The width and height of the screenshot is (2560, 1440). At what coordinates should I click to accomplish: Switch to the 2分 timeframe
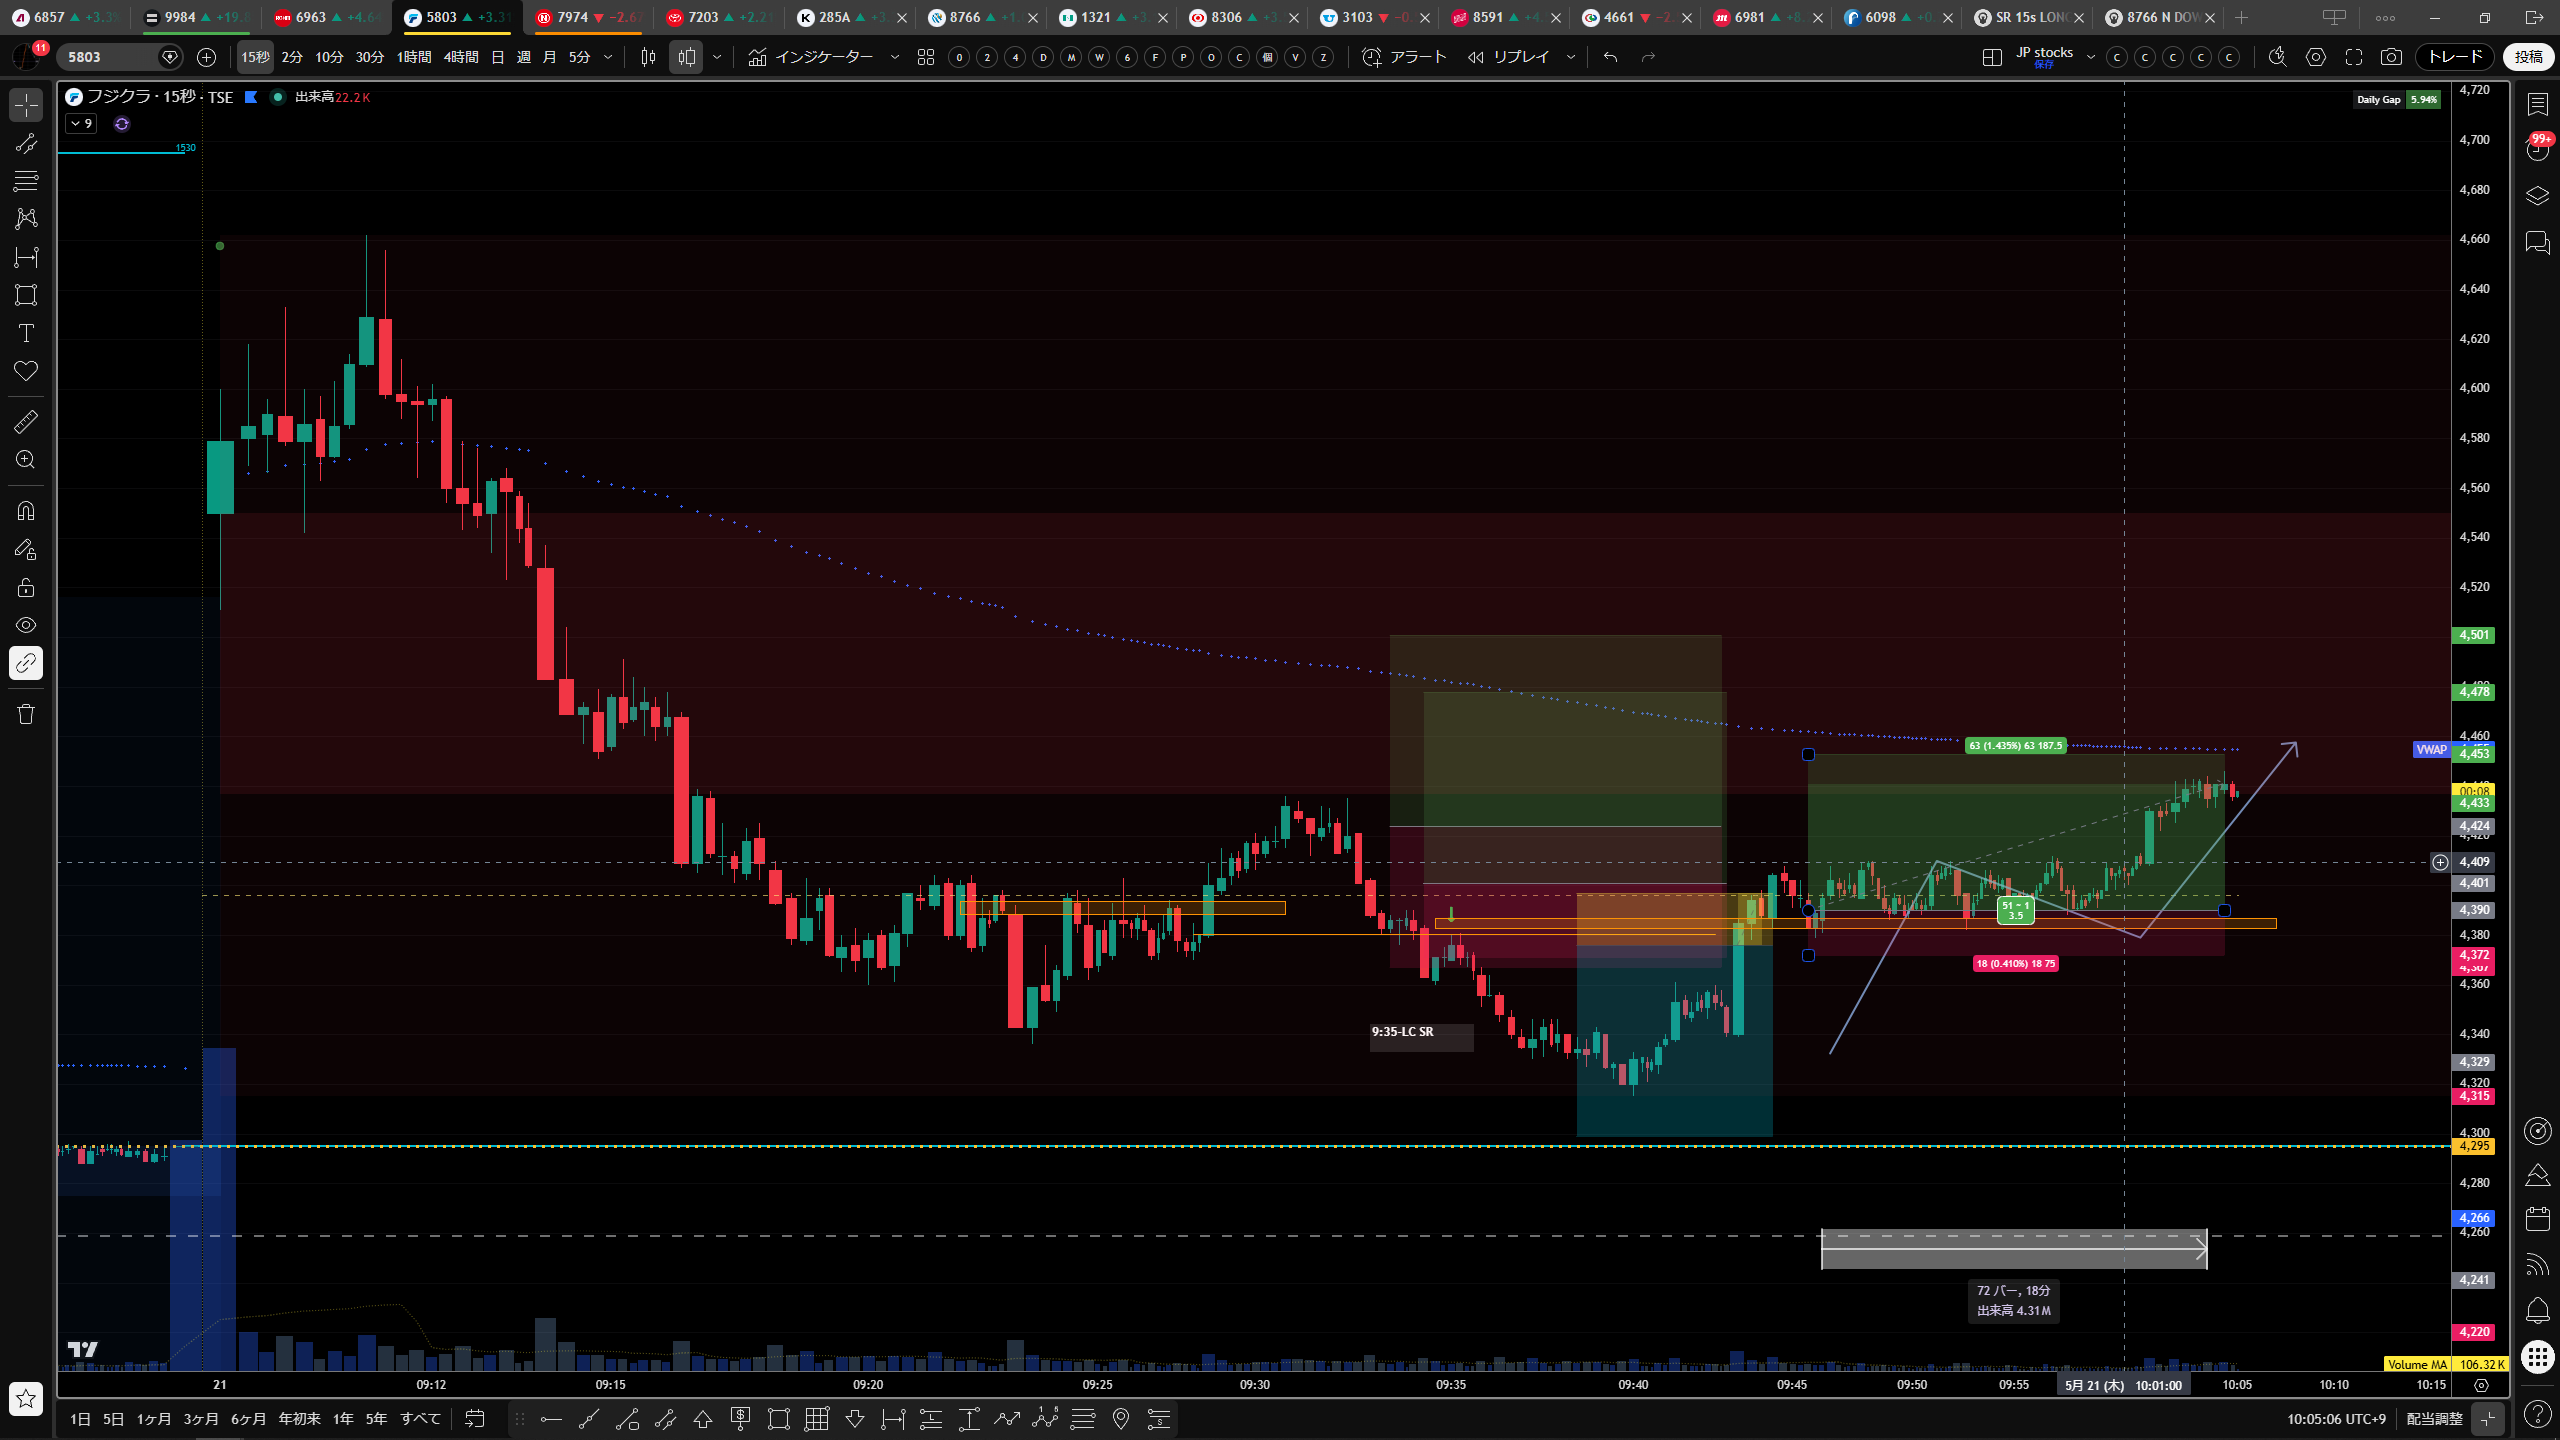point(292,57)
